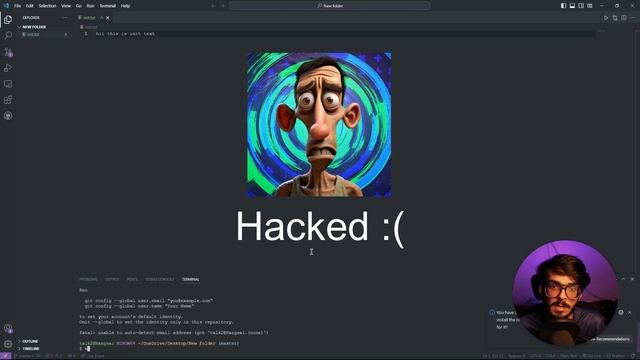
Task: Open the Go menu
Action: click(78, 6)
